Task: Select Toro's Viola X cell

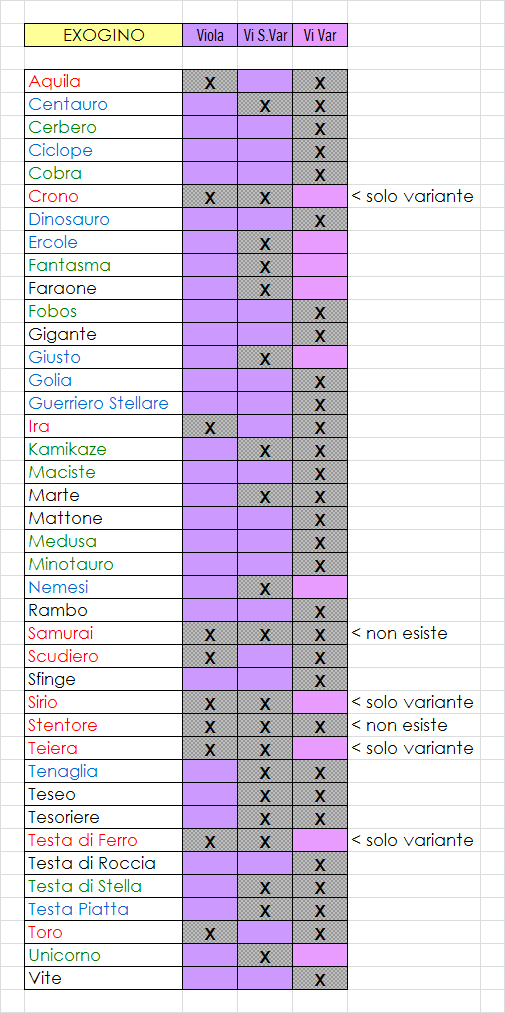Action: coord(210,932)
